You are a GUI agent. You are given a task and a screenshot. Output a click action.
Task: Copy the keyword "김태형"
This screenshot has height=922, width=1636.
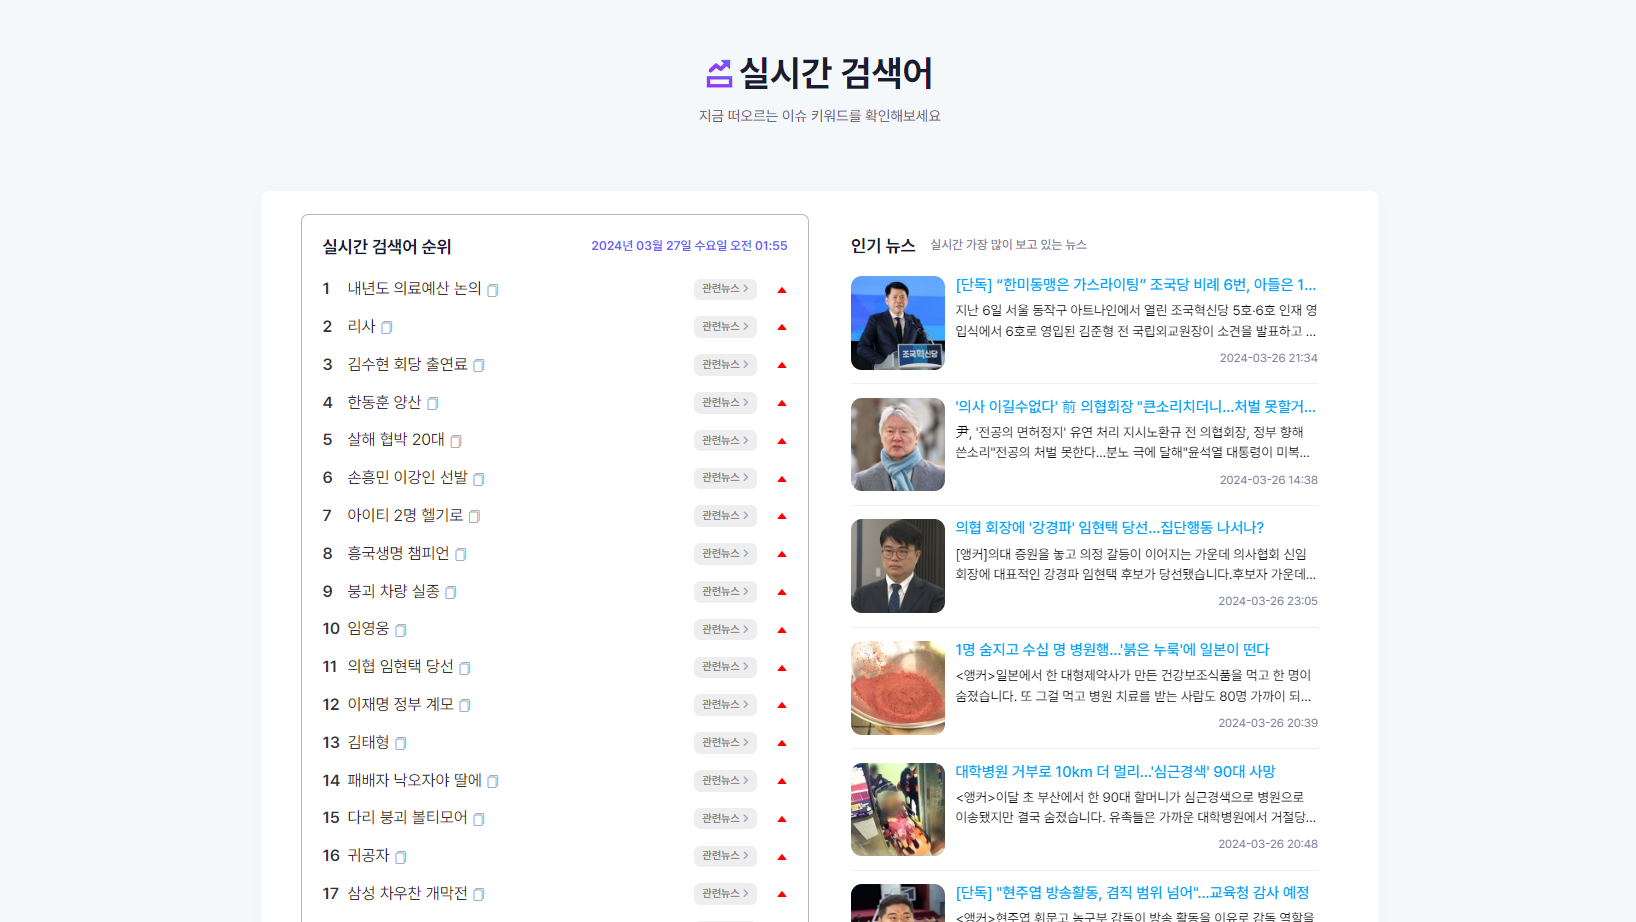pyautogui.click(x=401, y=742)
